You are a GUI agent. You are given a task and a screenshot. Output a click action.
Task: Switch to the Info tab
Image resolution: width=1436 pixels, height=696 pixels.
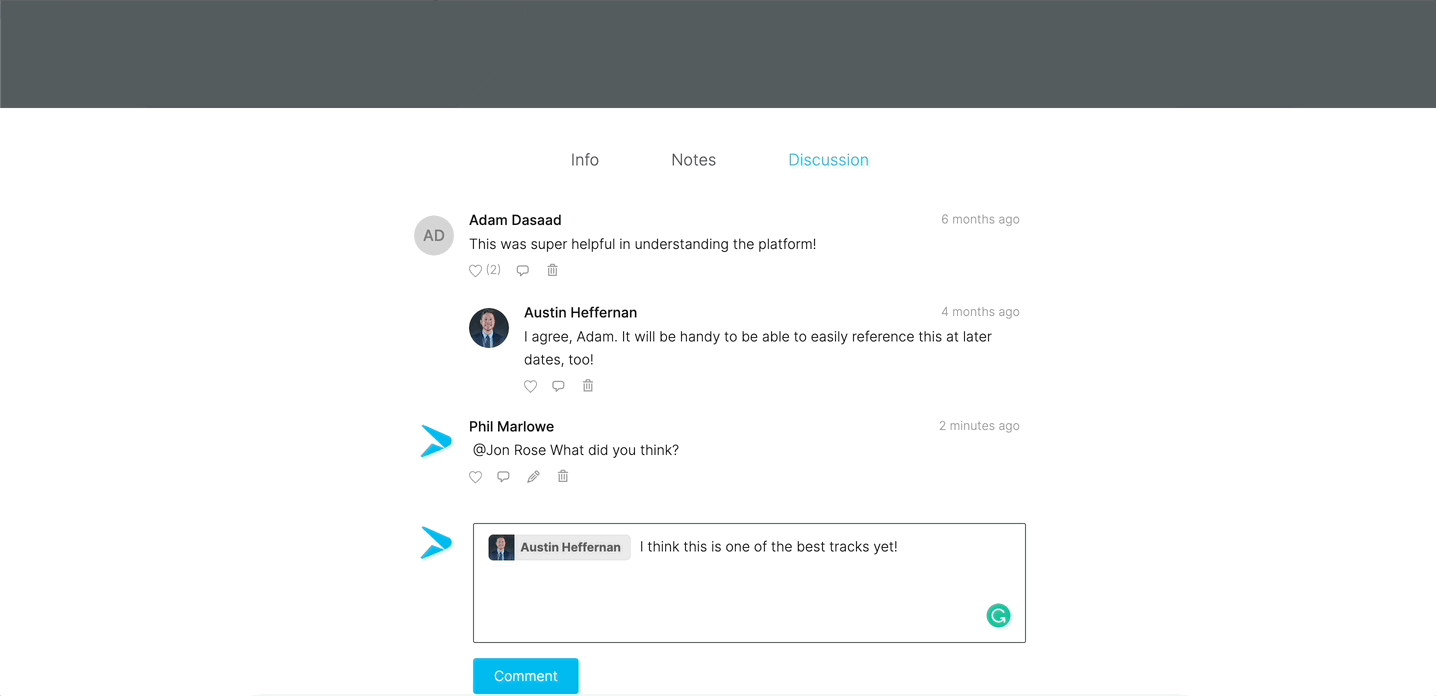tap(585, 160)
